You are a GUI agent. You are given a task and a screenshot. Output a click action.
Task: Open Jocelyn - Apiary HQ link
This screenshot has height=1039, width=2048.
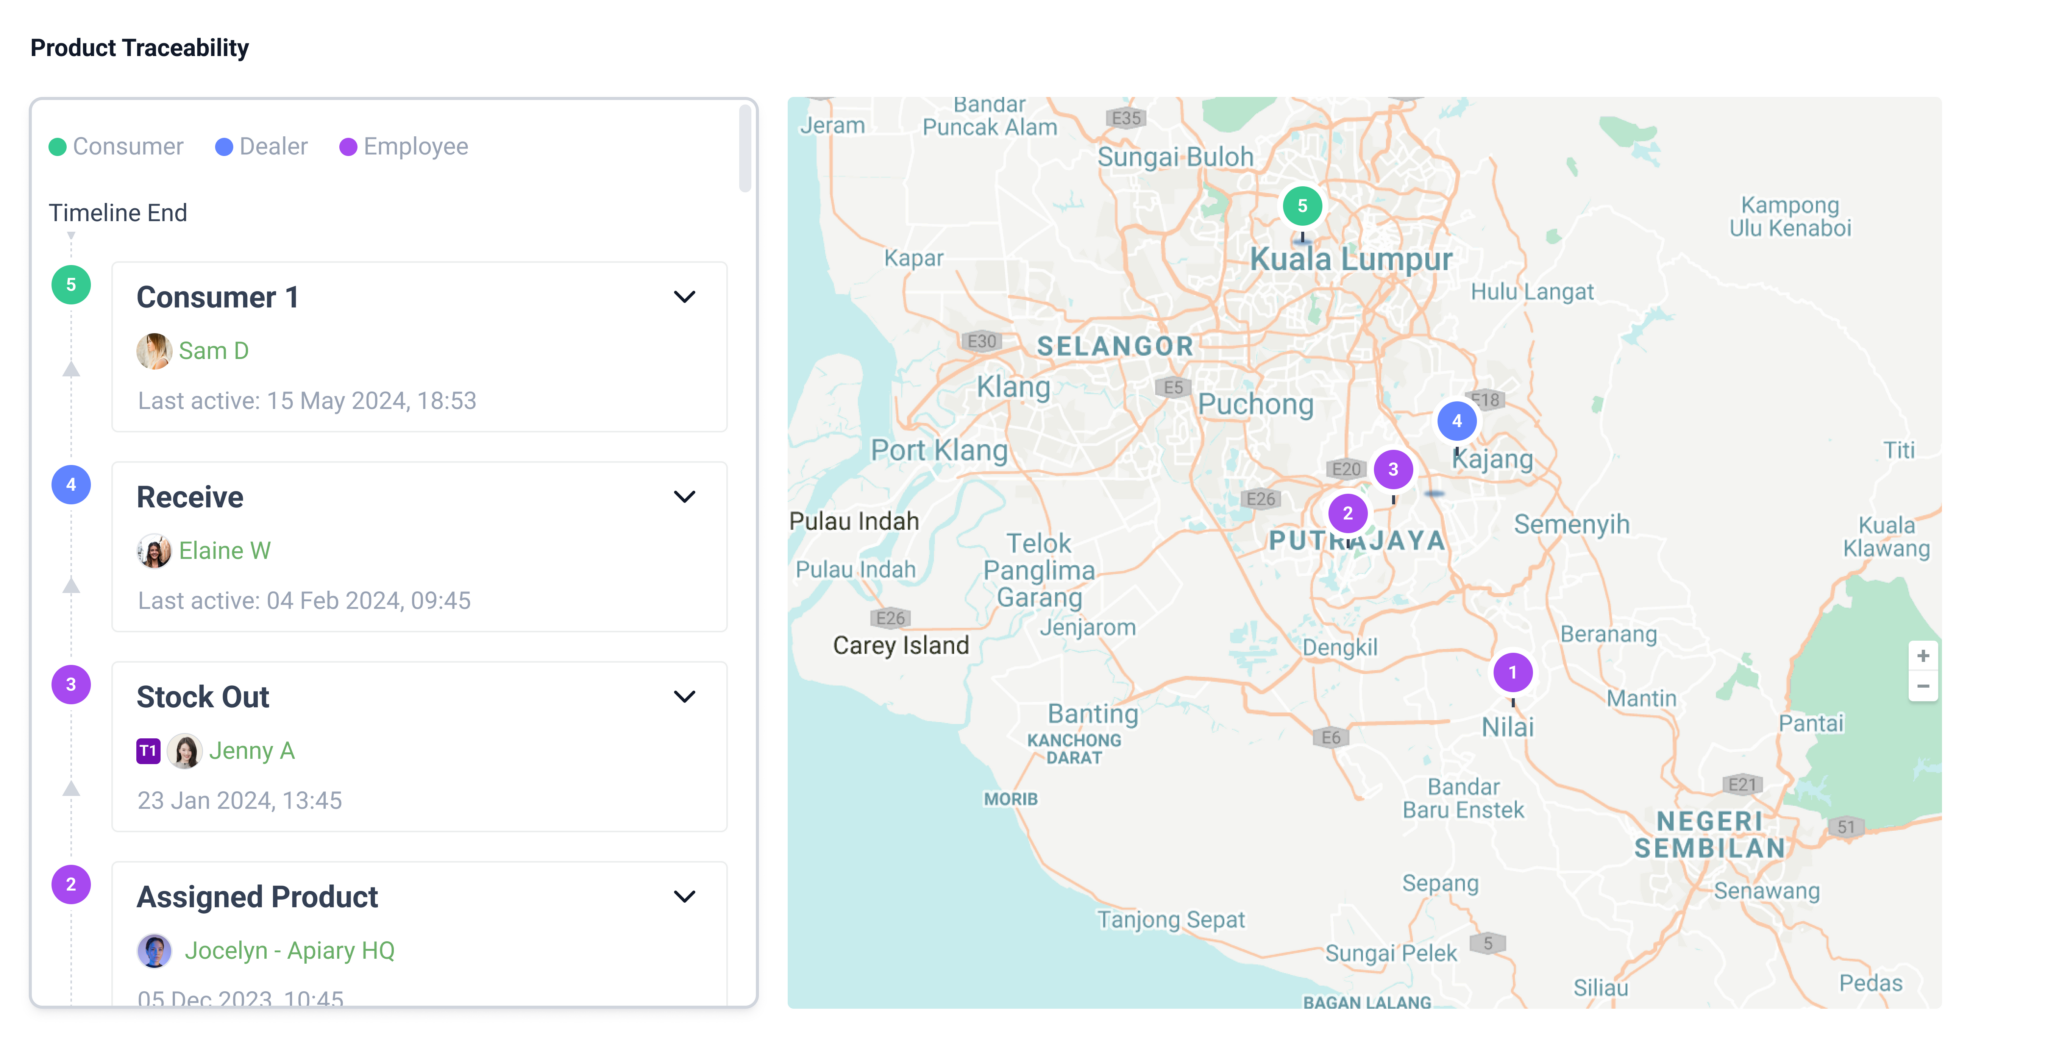tap(289, 951)
